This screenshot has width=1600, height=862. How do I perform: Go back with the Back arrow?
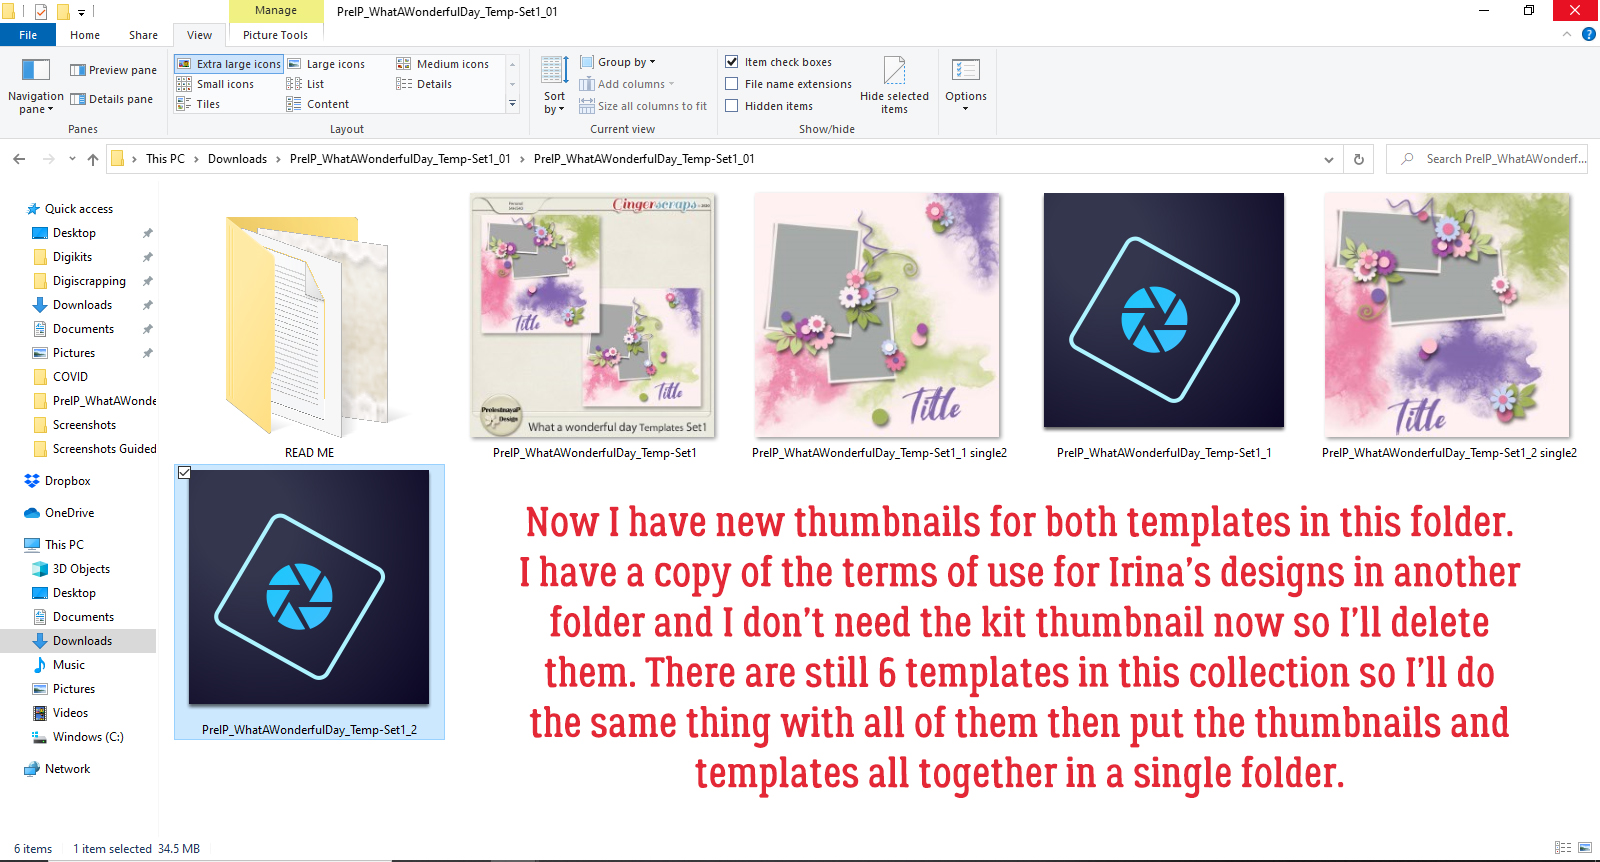pos(19,159)
